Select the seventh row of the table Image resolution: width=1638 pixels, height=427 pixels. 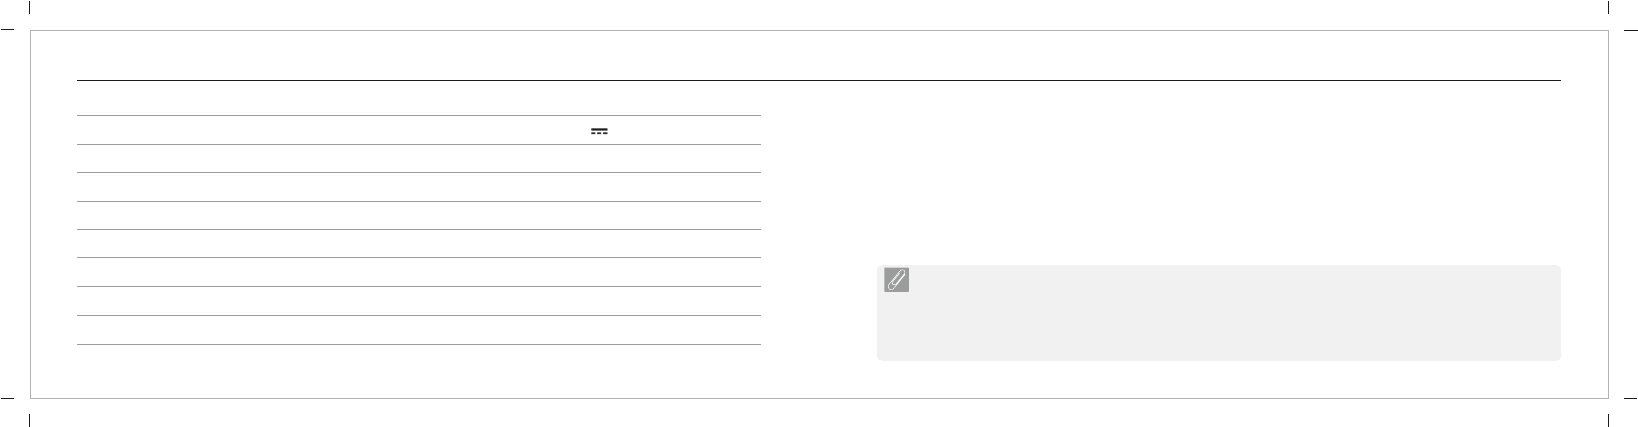418,273
